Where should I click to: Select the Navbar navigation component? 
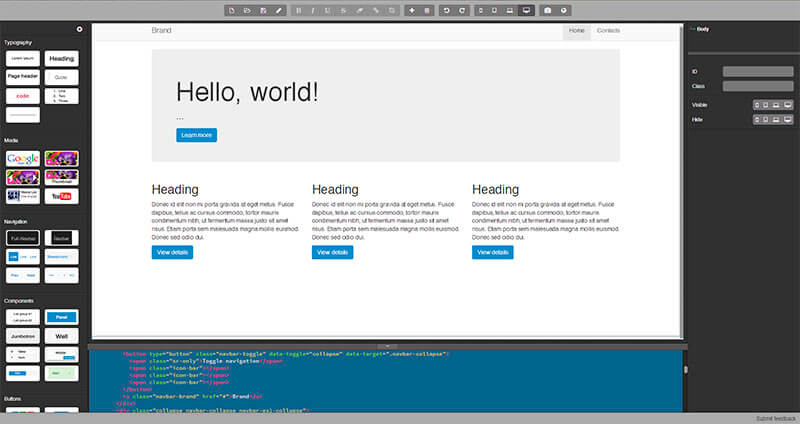coord(61,238)
